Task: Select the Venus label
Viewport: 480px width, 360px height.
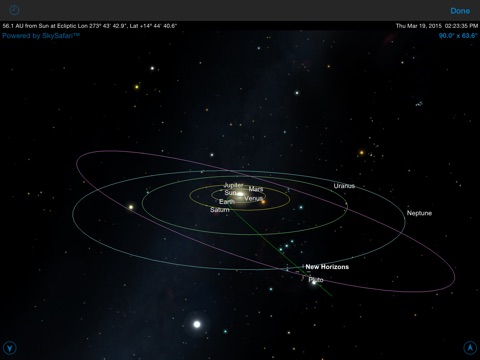Action: click(253, 198)
